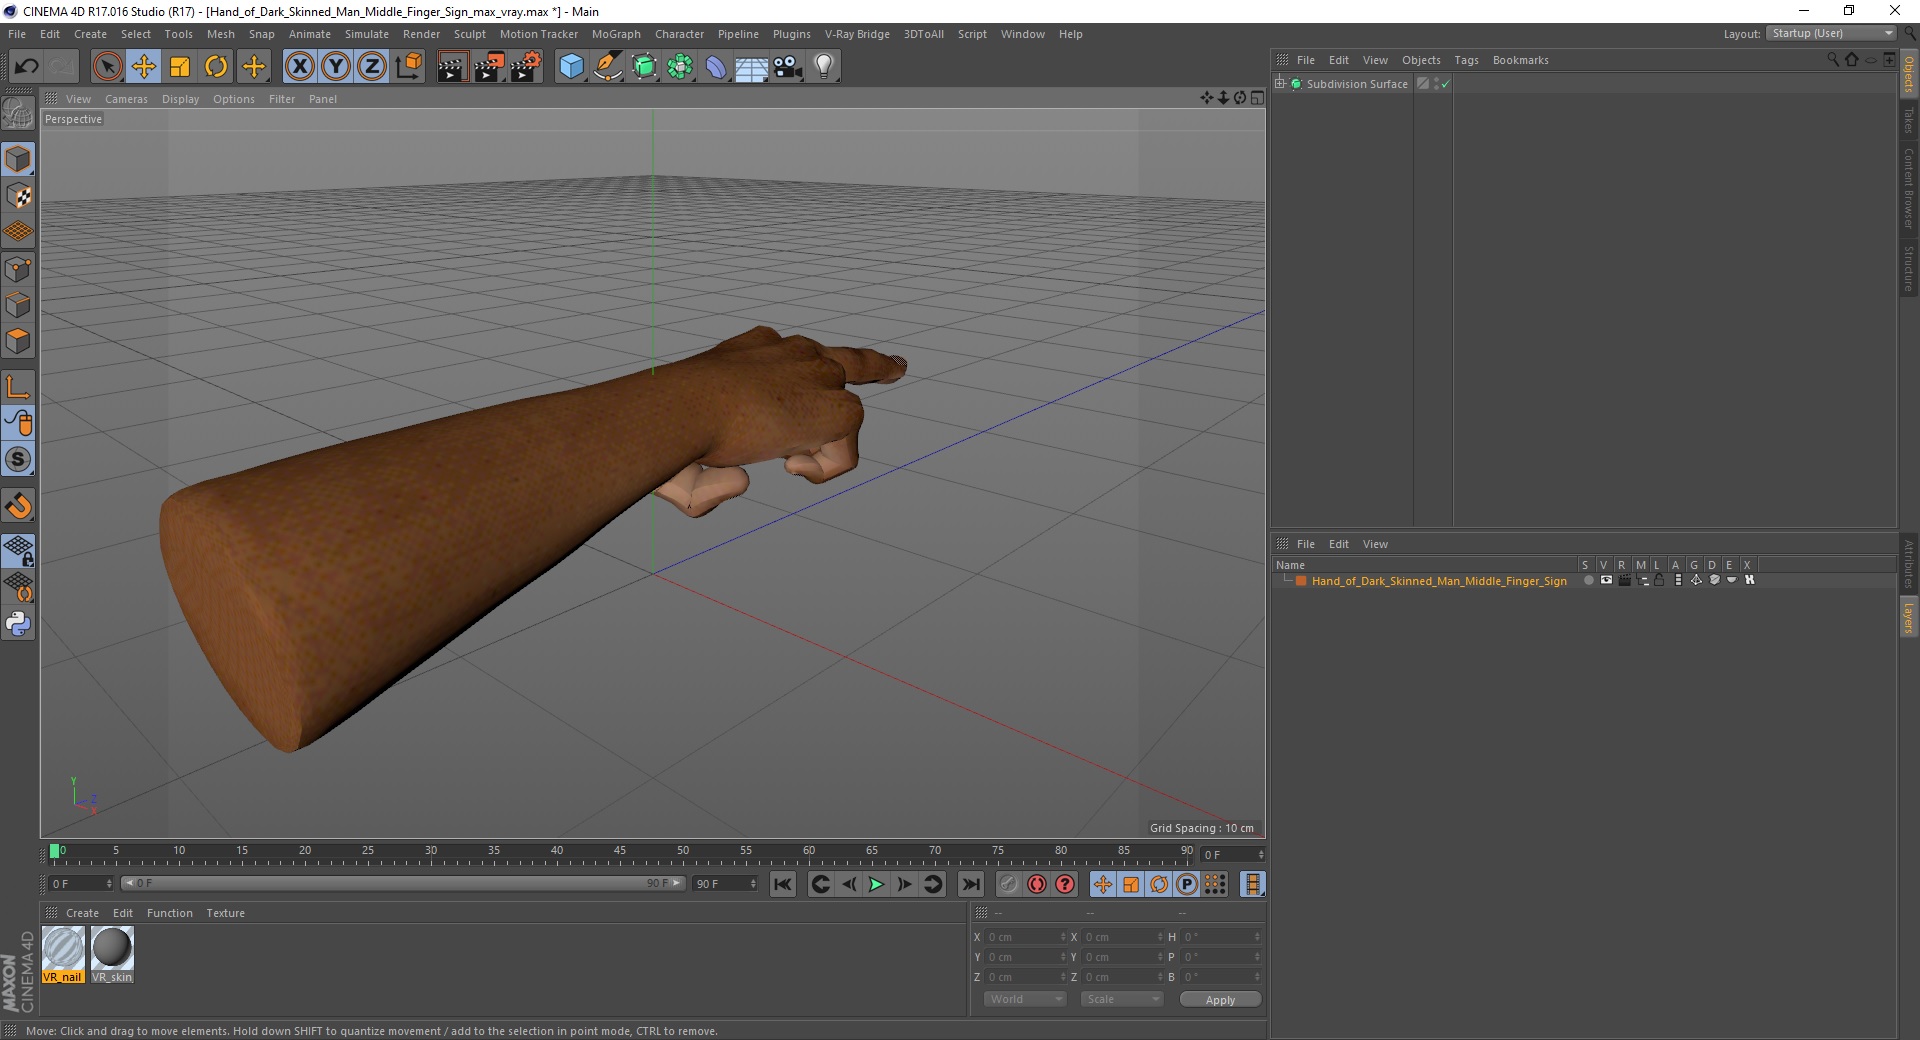Open Edit Render Settings icon
Image resolution: width=1920 pixels, height=1040 pixels.
pos(526,67)
